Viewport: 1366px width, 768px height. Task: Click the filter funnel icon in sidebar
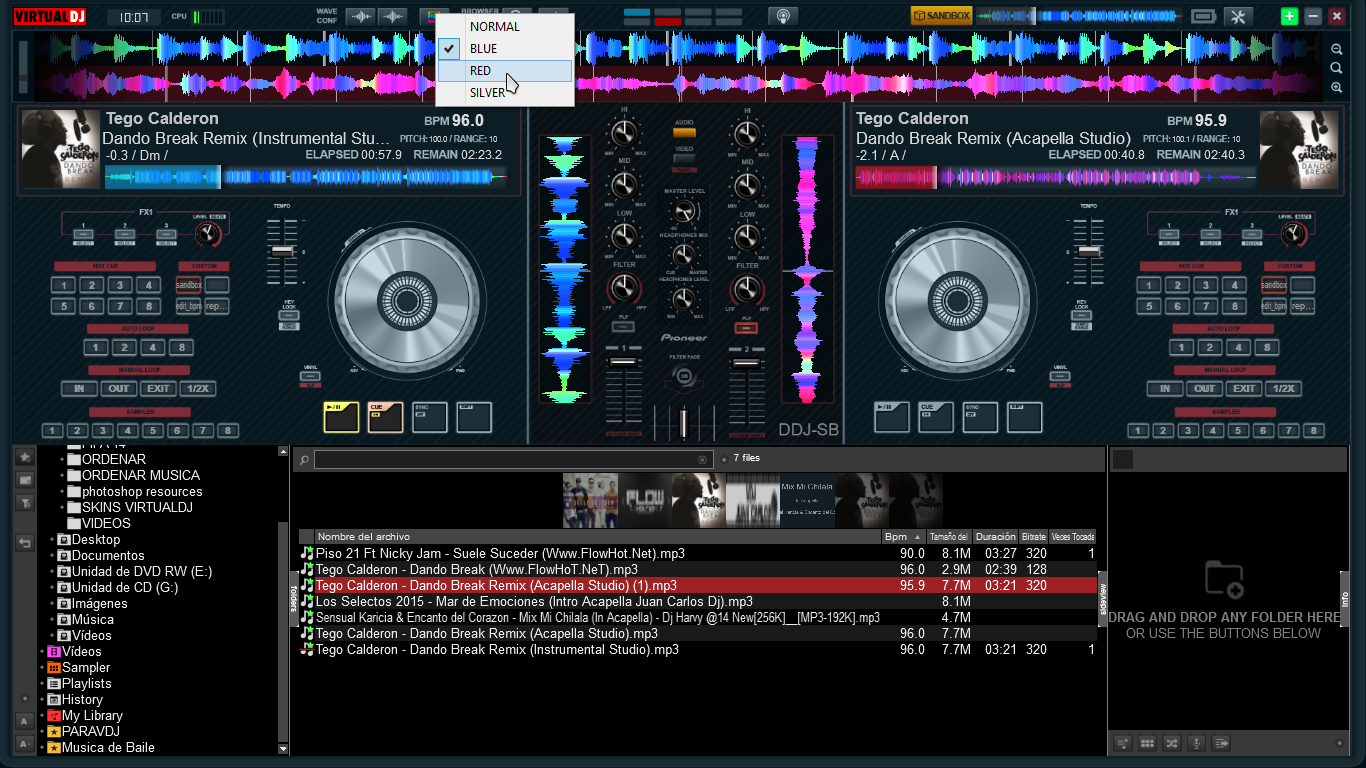click(25, 503)
